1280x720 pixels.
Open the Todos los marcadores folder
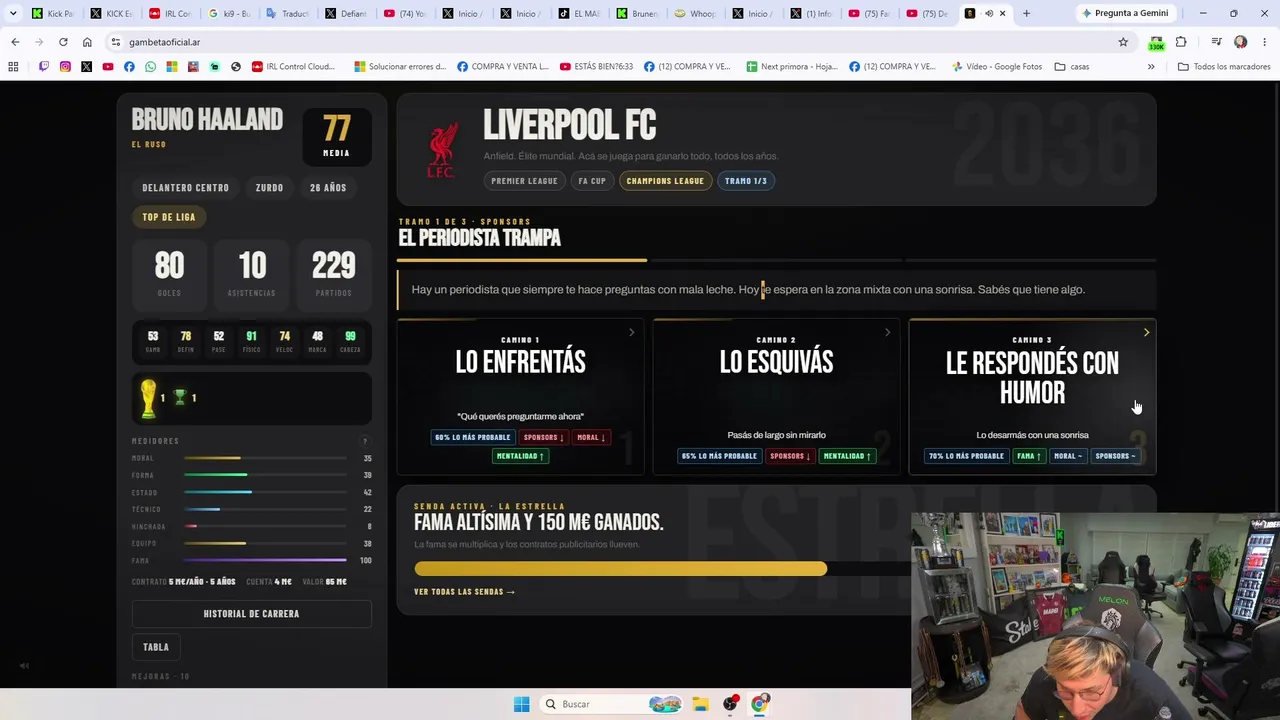1222,67
